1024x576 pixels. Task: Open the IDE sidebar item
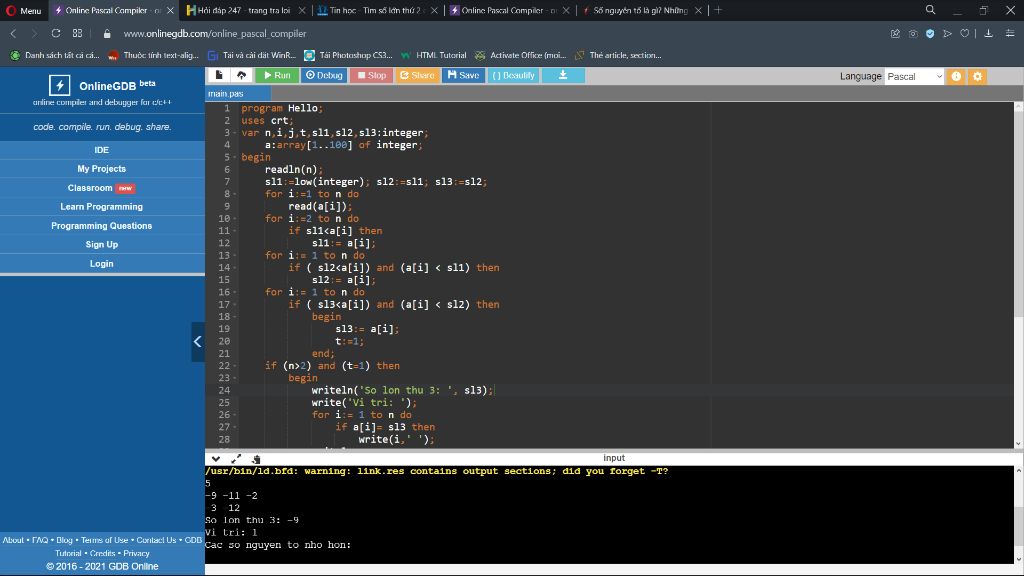coord(102,150)
